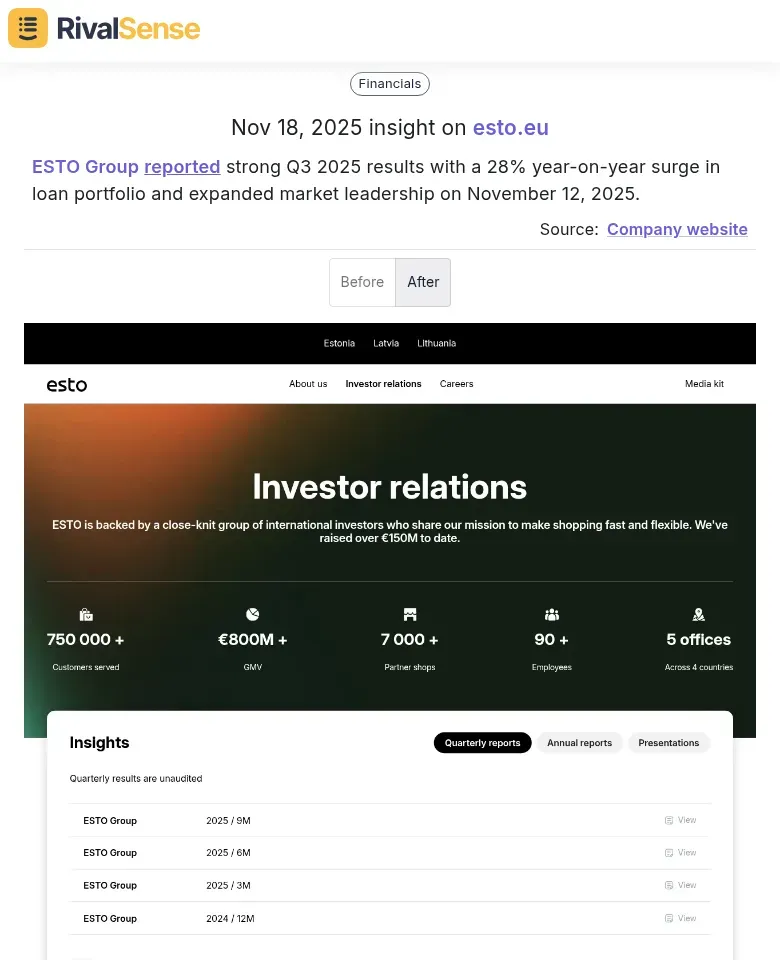780x960 pixels.
Task: Open the reported hyperlink in the summary
Action: point(182,167)
